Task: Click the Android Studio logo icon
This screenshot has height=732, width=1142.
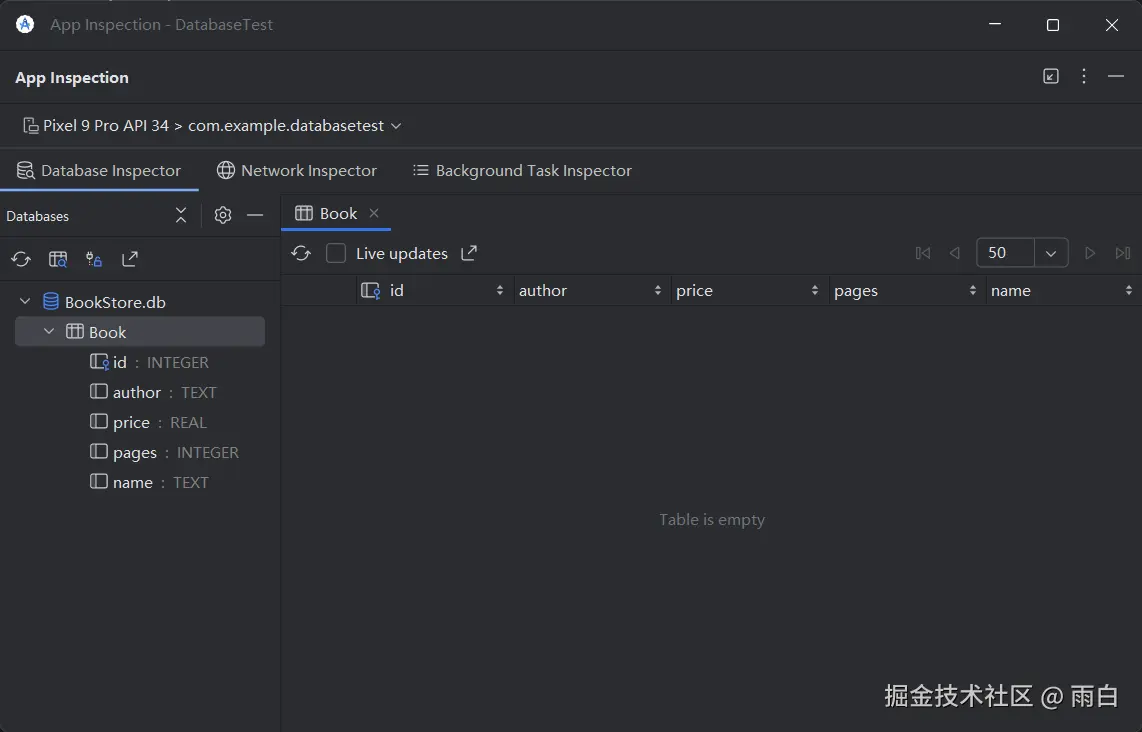Action: coord(25,24)
